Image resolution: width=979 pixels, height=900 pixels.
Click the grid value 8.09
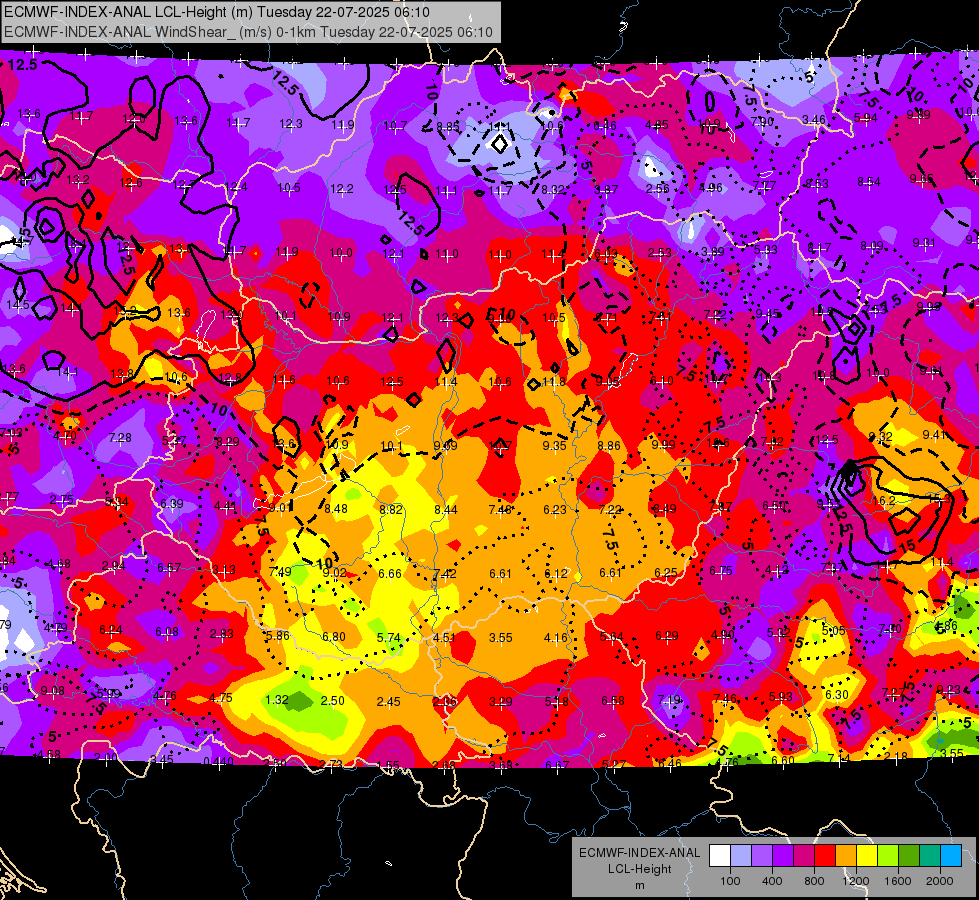872,246
